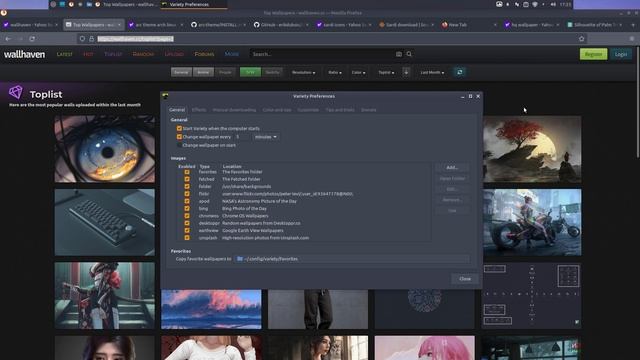Open the Ratio filter dropdown
This screenshot has width=640, height=360.
[335, 72]
